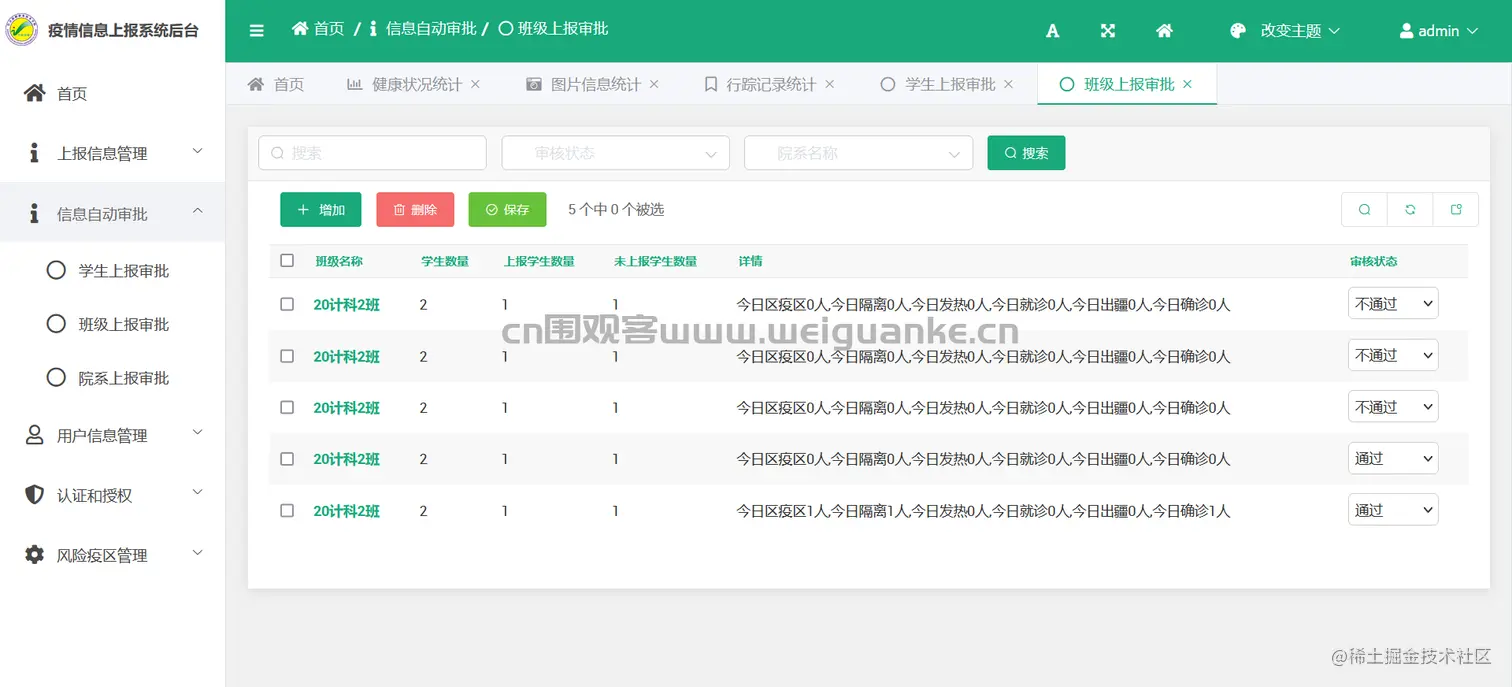Click the font size 'A' icon in header
The image size is (1512, 687).
[1052, 31]
